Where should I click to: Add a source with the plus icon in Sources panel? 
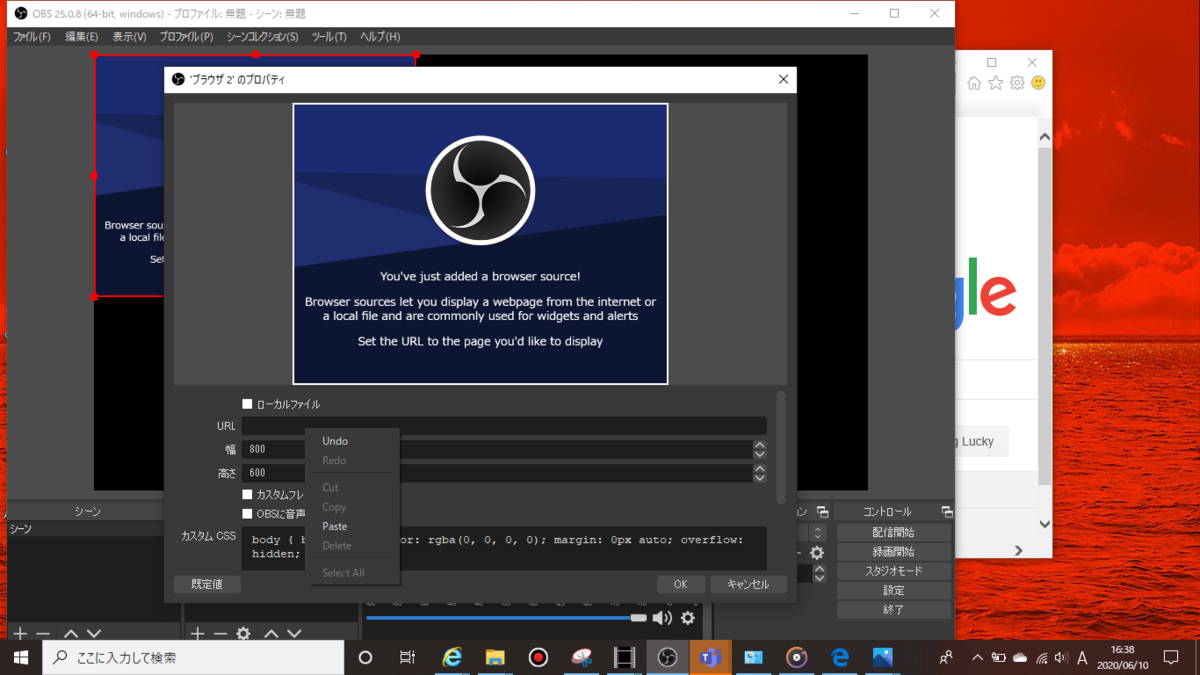click(198, 633)
